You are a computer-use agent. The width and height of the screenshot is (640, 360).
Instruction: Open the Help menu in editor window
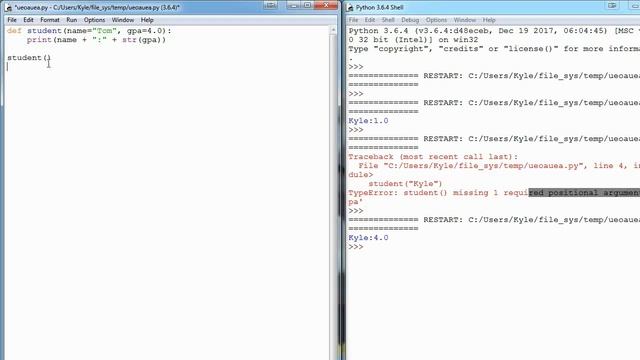(147, 20)
